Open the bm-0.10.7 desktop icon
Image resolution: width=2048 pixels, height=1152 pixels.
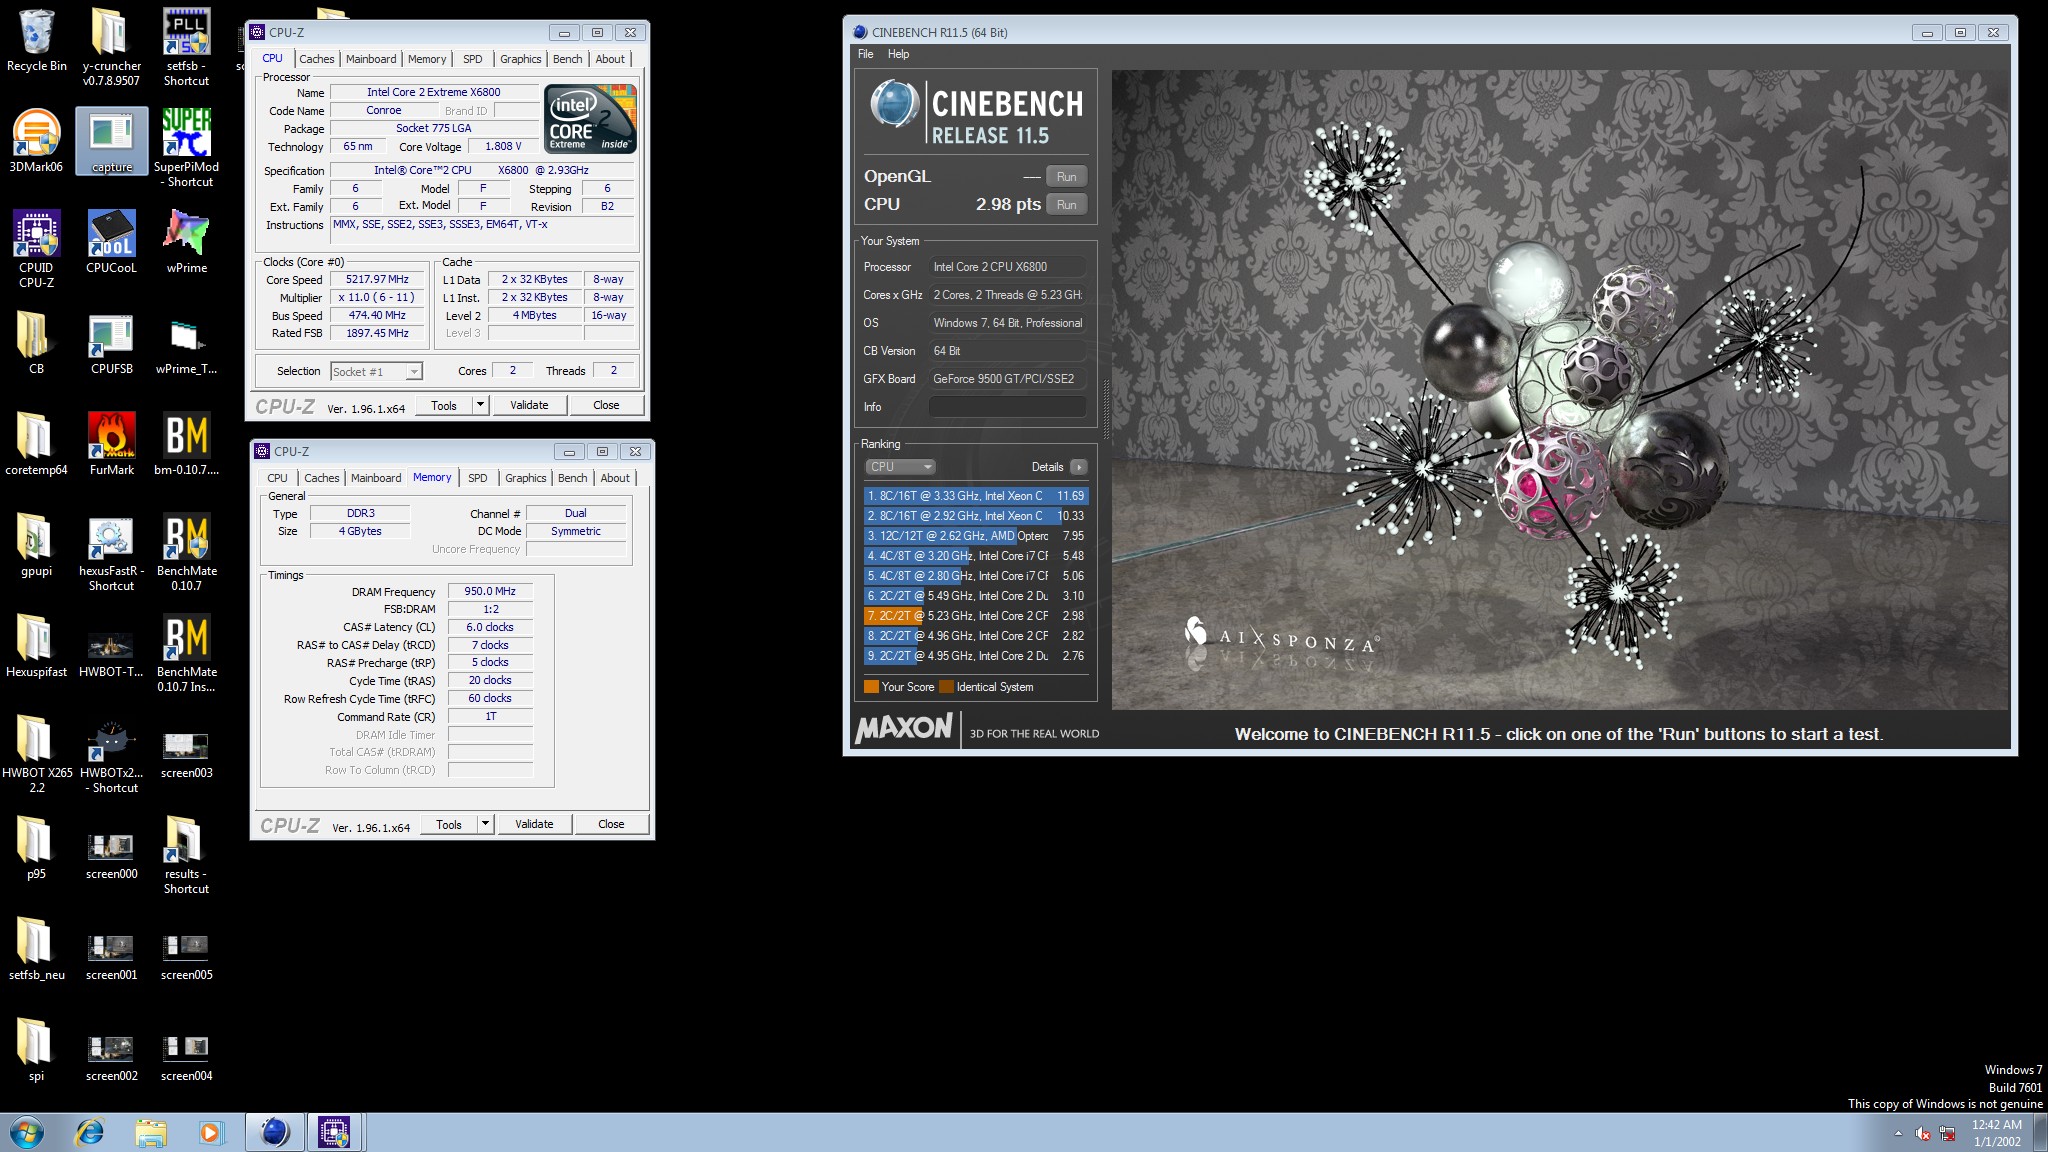click(x=186, y=444)
